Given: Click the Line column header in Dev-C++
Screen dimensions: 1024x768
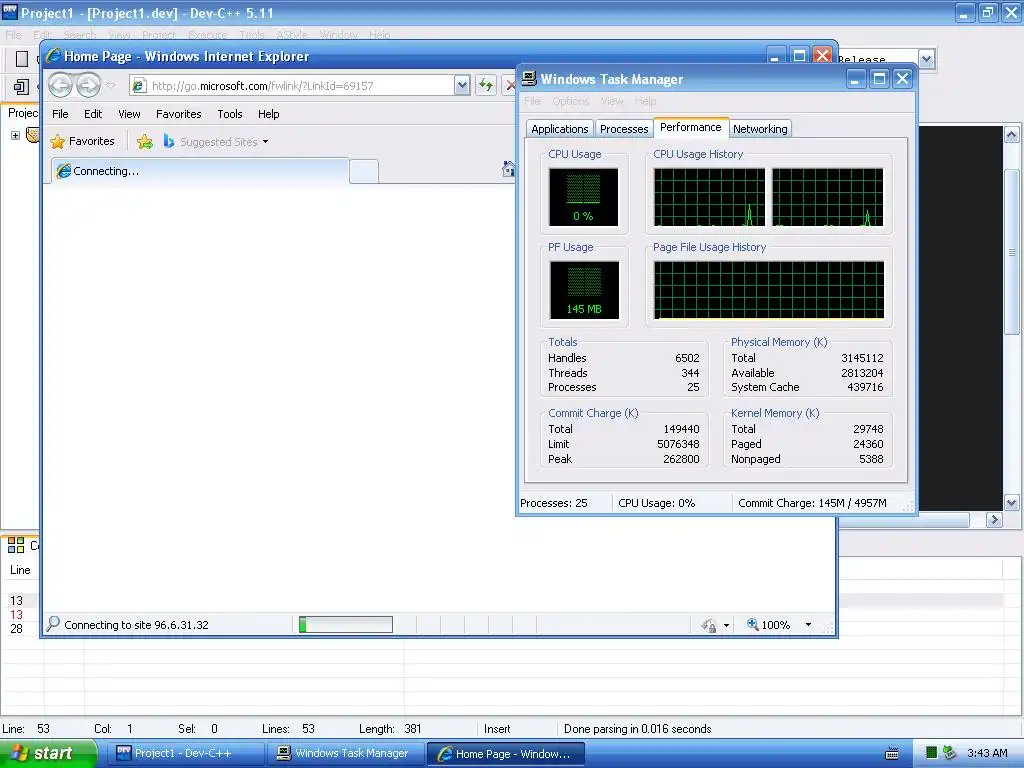Looking at the screenshot, I should tap(20, 570).
